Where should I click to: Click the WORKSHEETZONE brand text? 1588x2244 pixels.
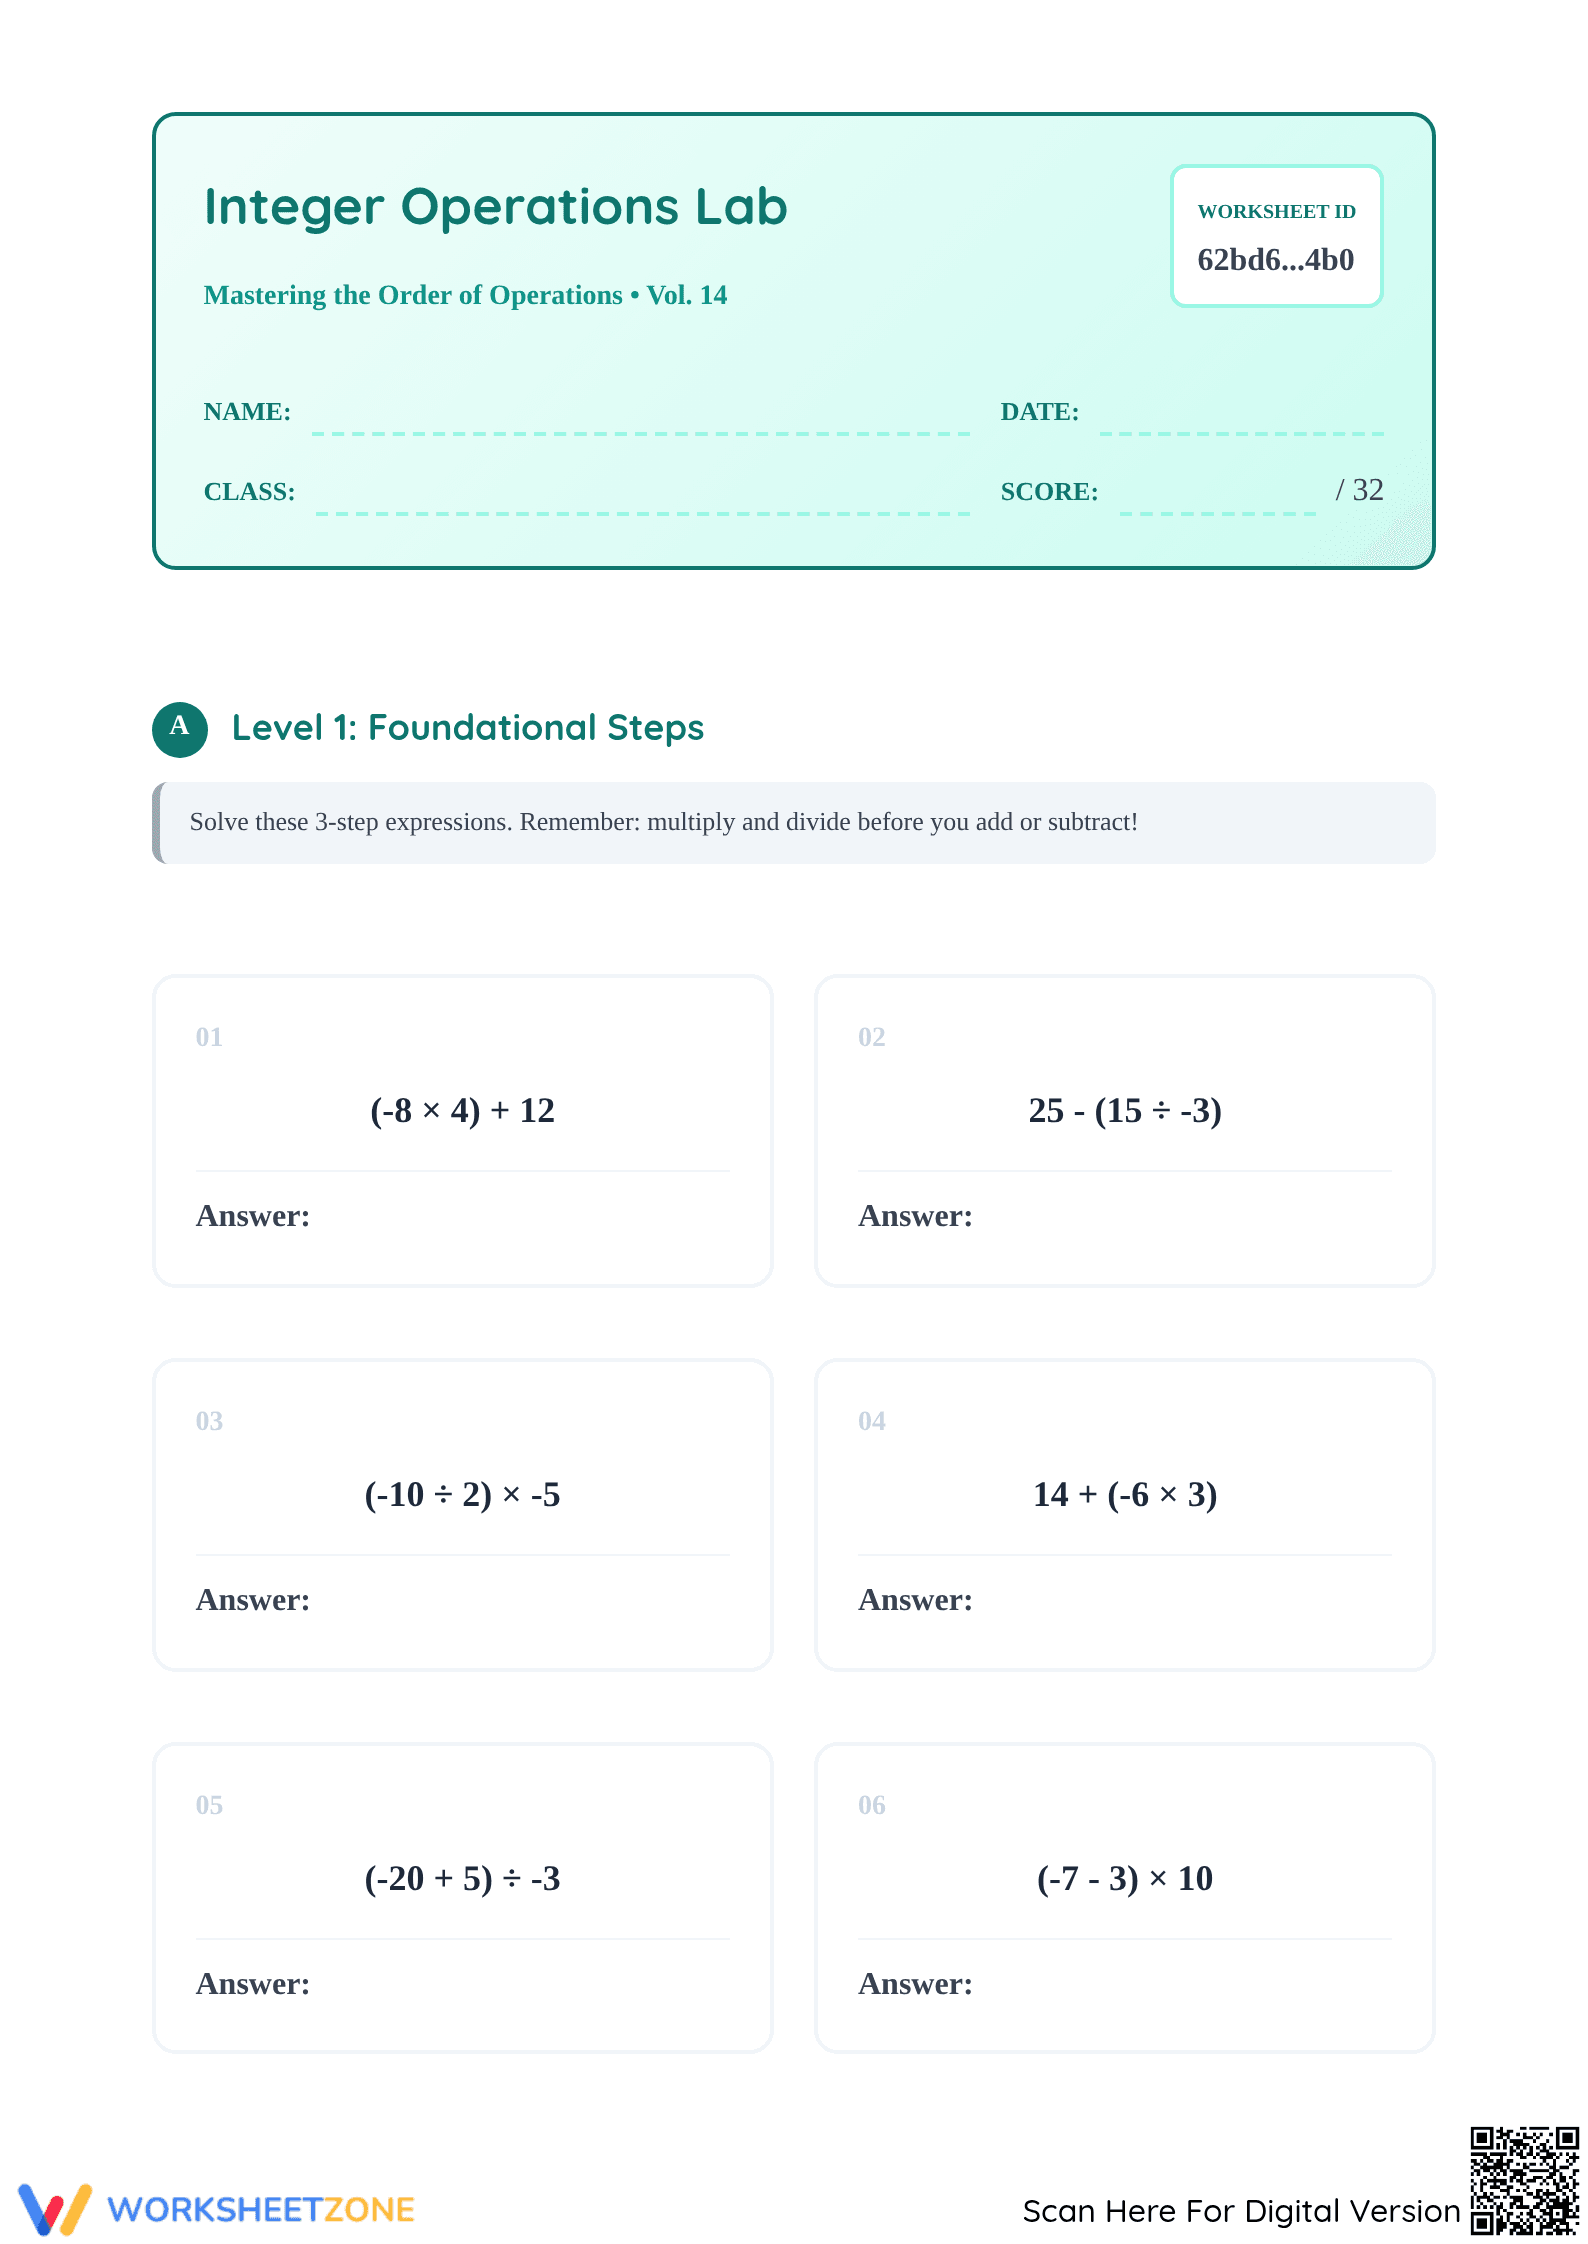click(x=261, y=2210)
